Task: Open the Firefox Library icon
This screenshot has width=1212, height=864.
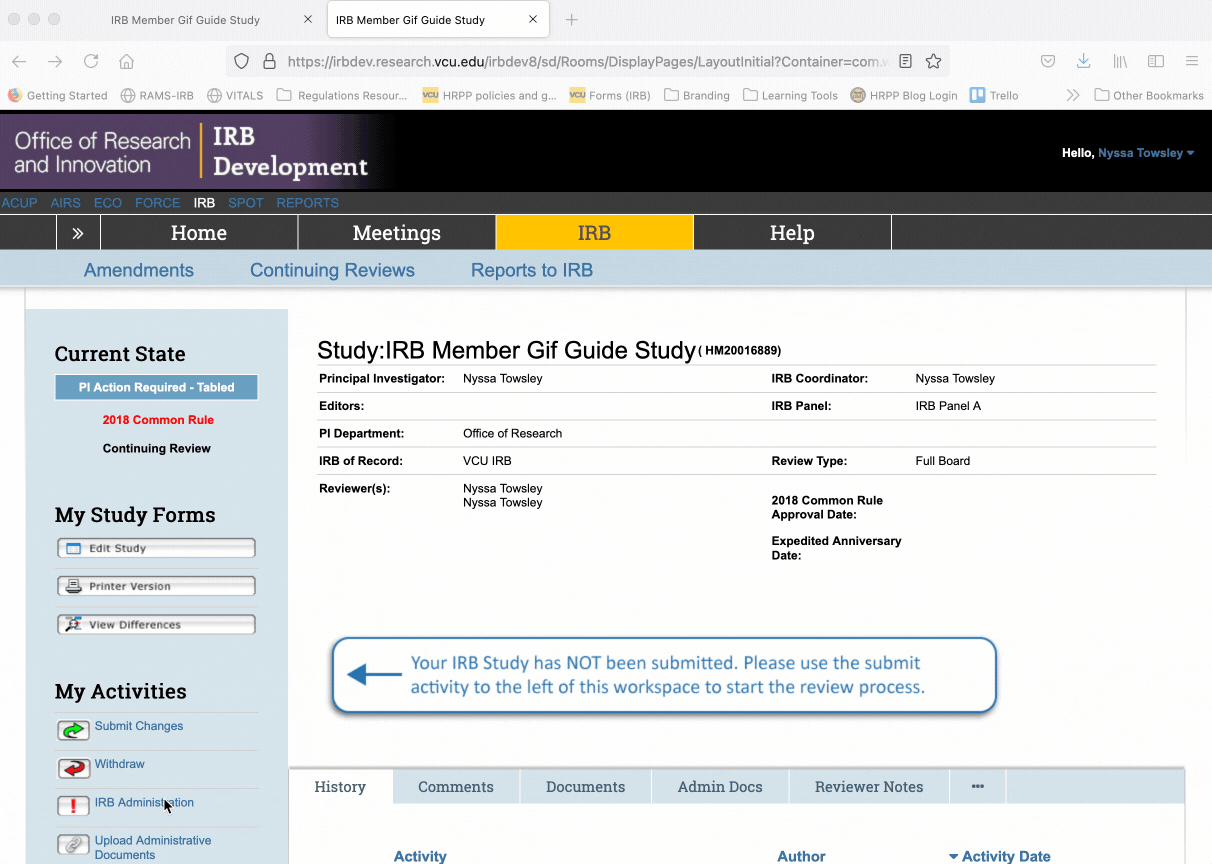Action: (x=1120, y=61)
